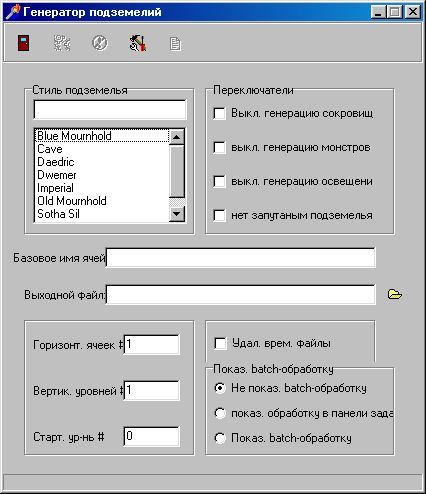Screen dimensions: 426x494
Task: Click the Выходной файл text field
Action: (241, 295)
